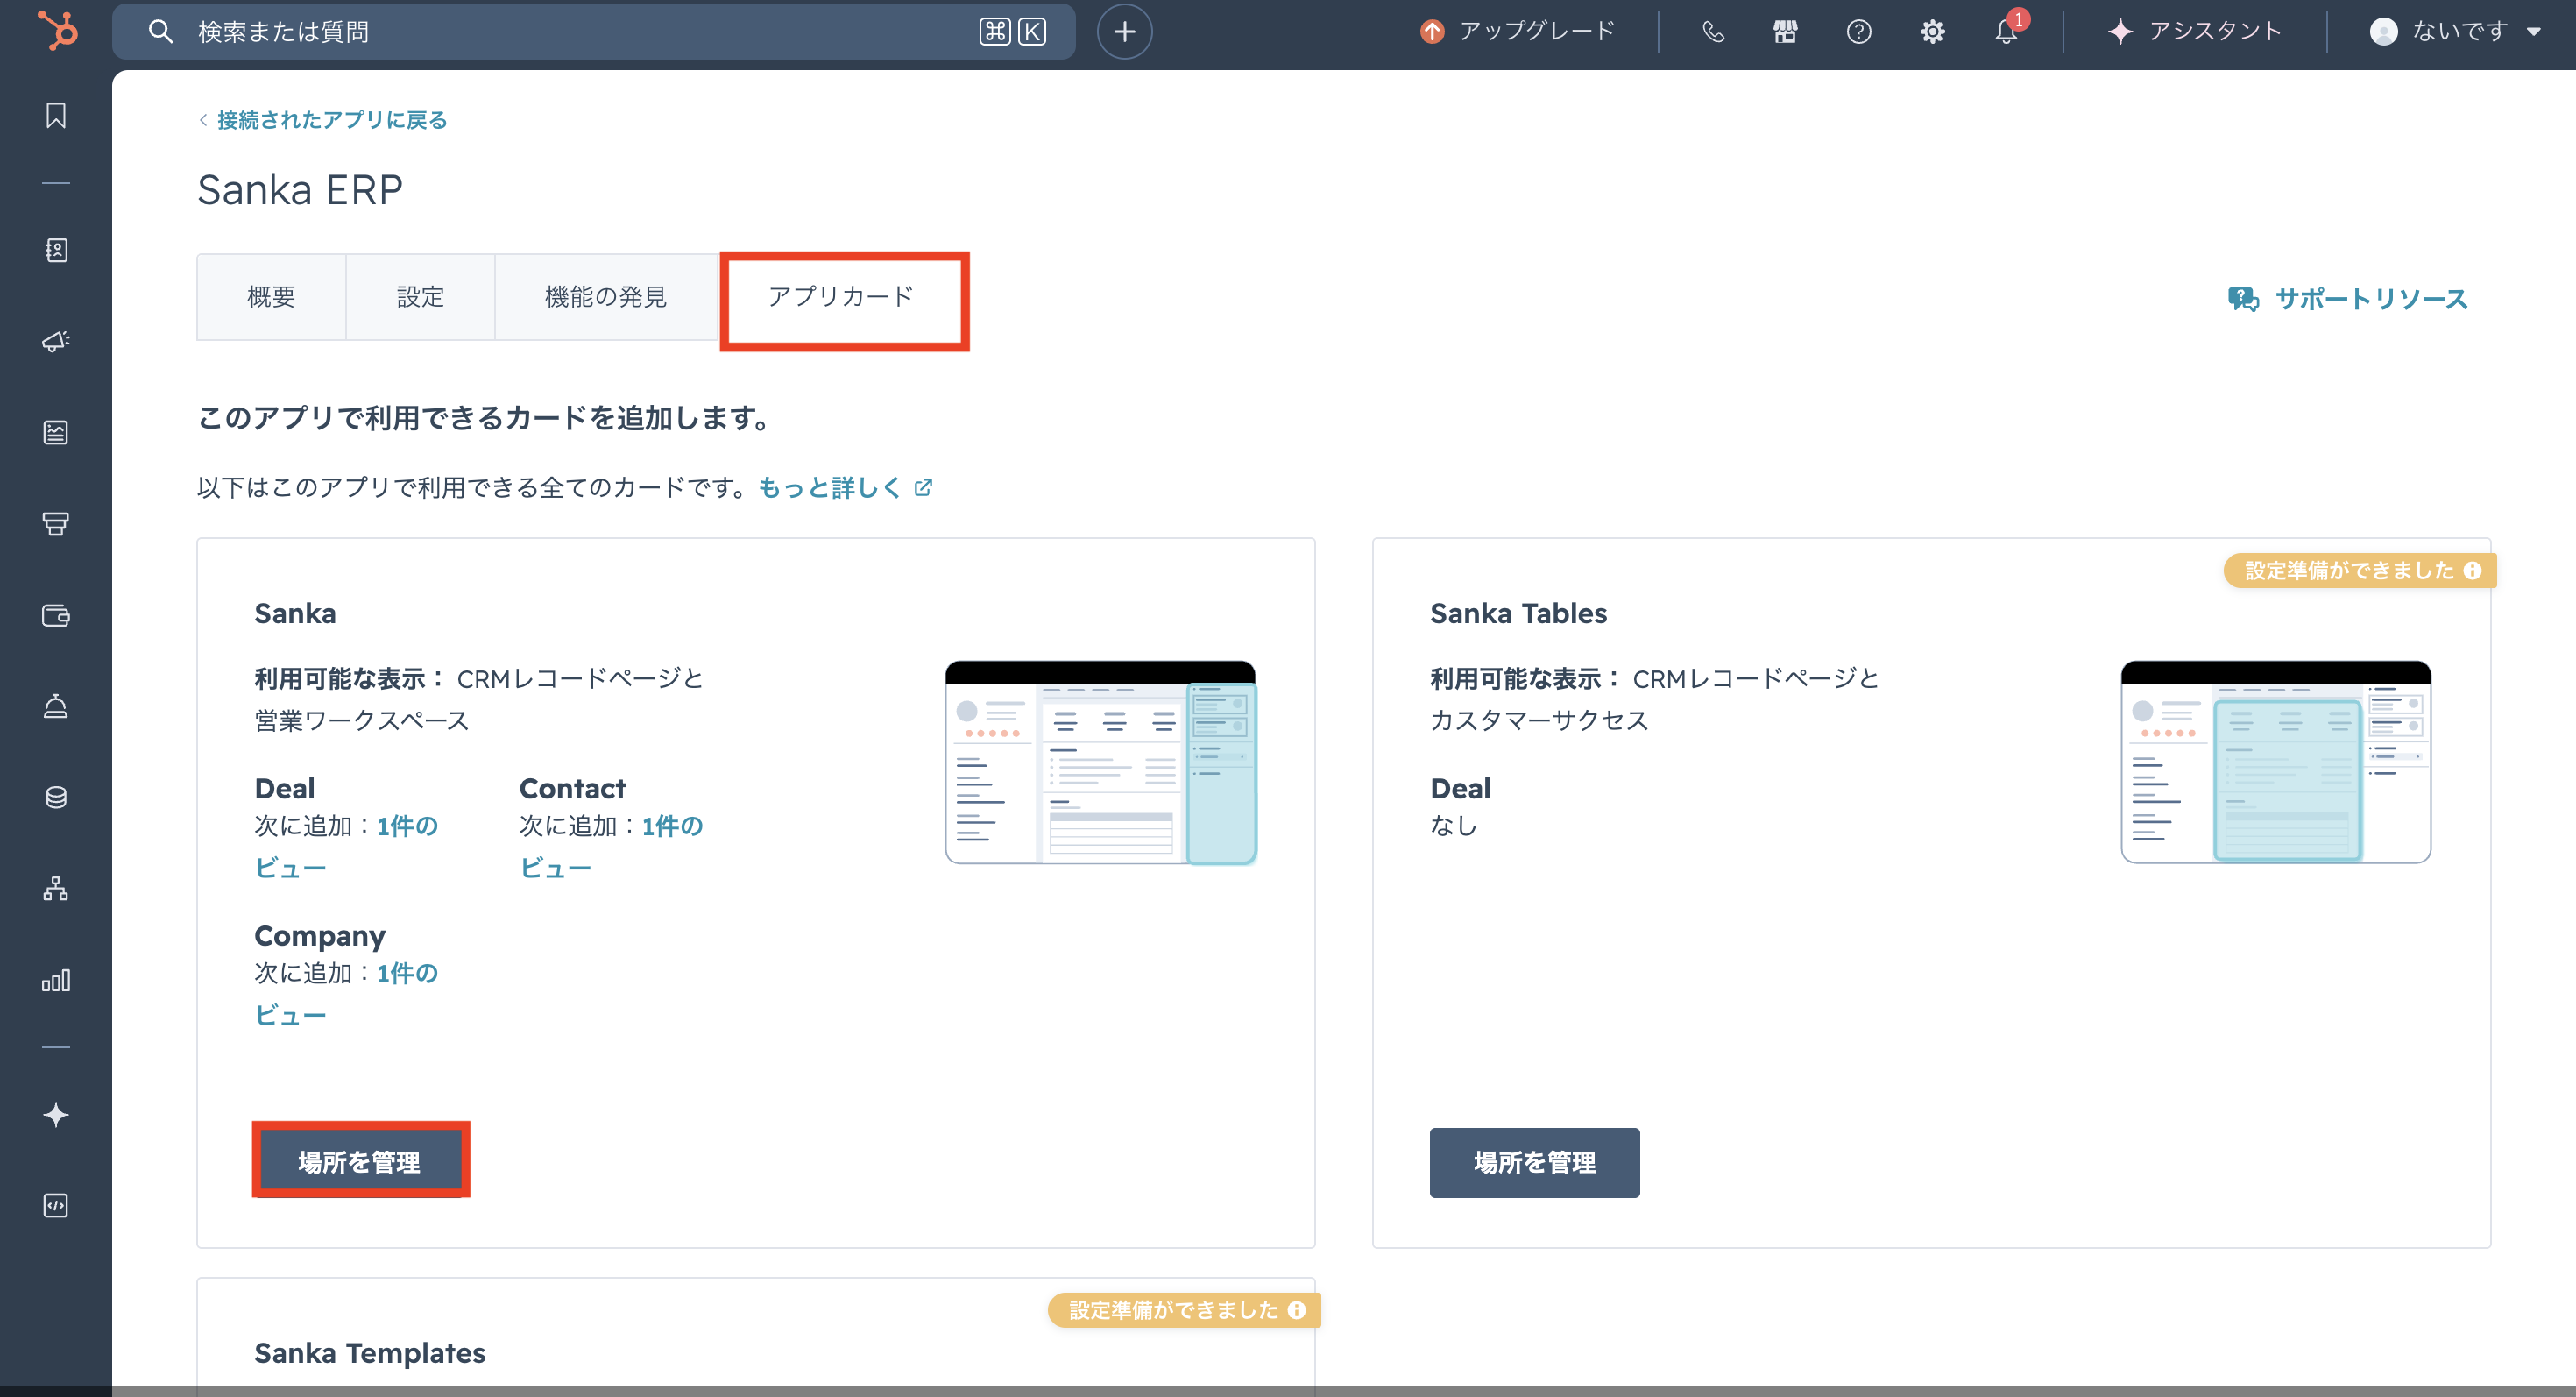Screen dimensions: 2576x1397
Task: Select the 概要 tab
Action: click(271, 297)
